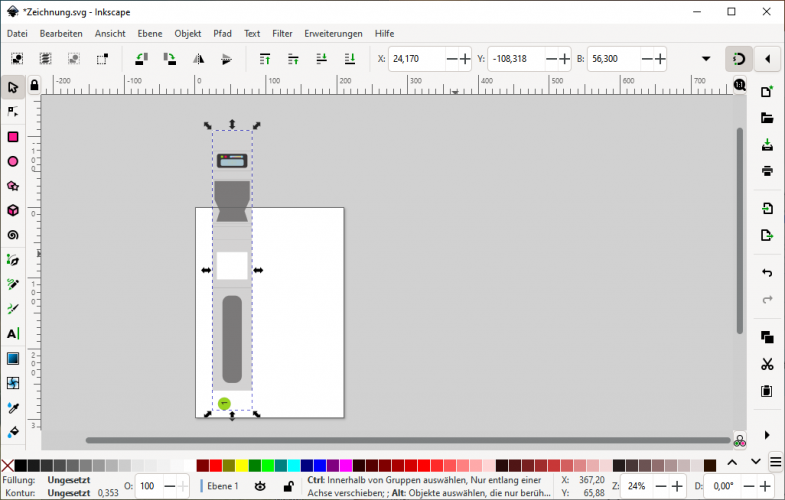Toggle snapping button in toolbar
Image resolution: width=785 pixels, height=500 pixels.
[x=739, y=59]
